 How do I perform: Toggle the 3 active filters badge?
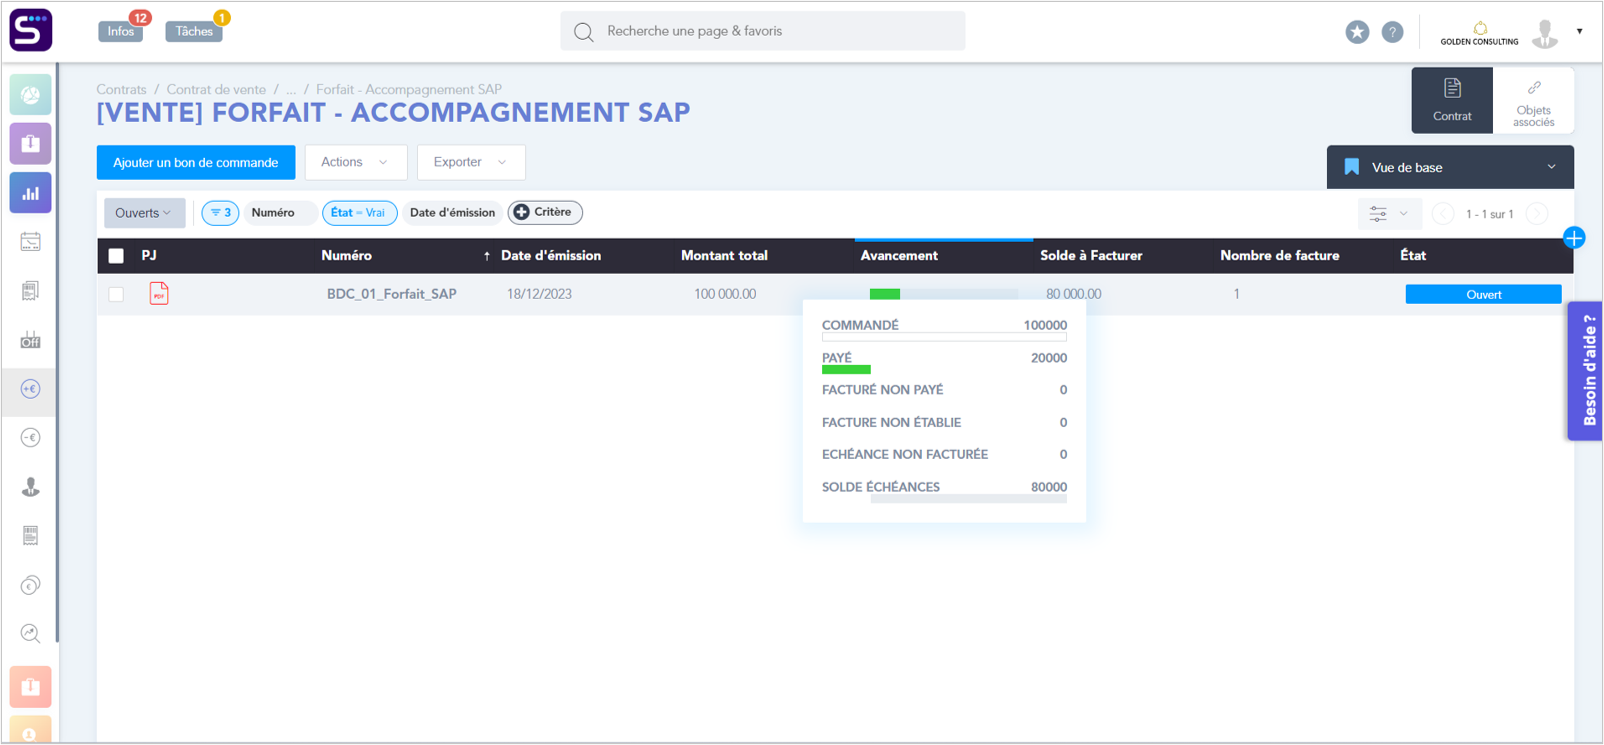click(x=220, y=213)
